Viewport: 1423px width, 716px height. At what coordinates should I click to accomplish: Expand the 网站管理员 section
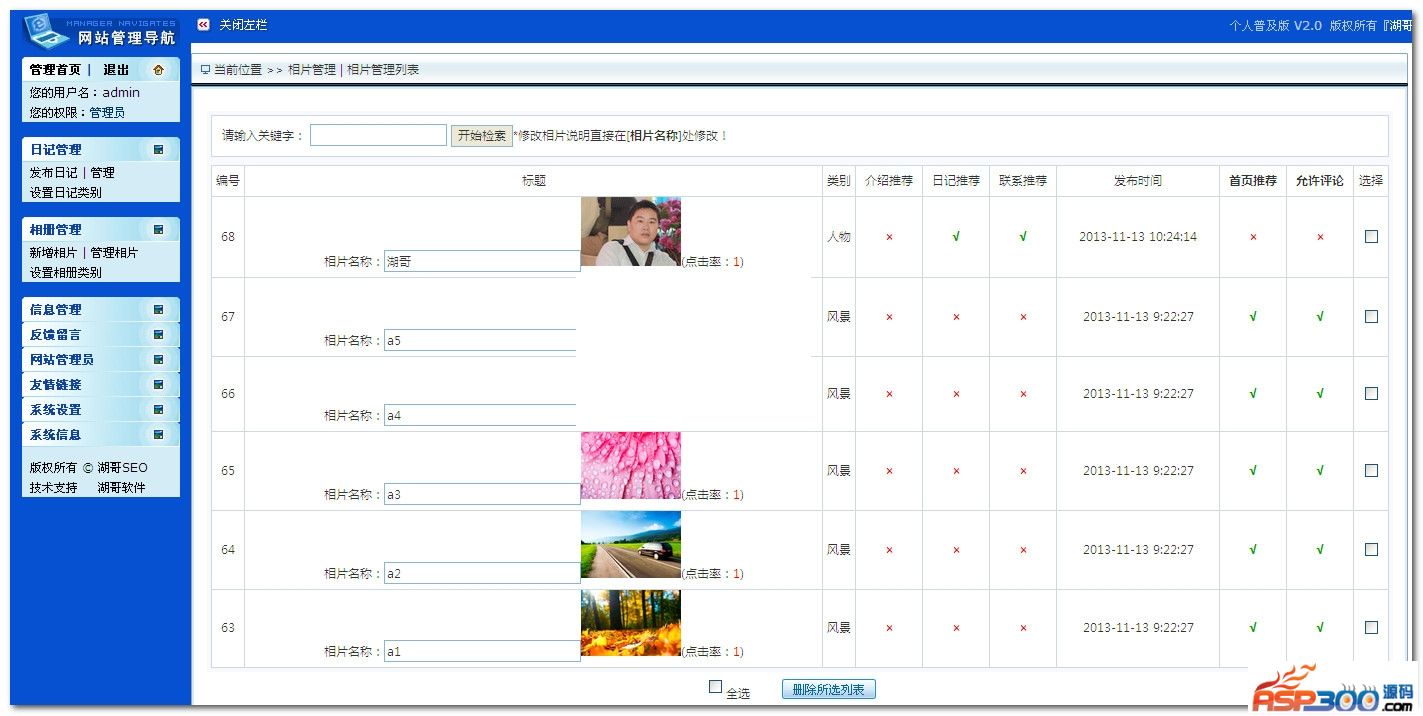click(101, 360)
